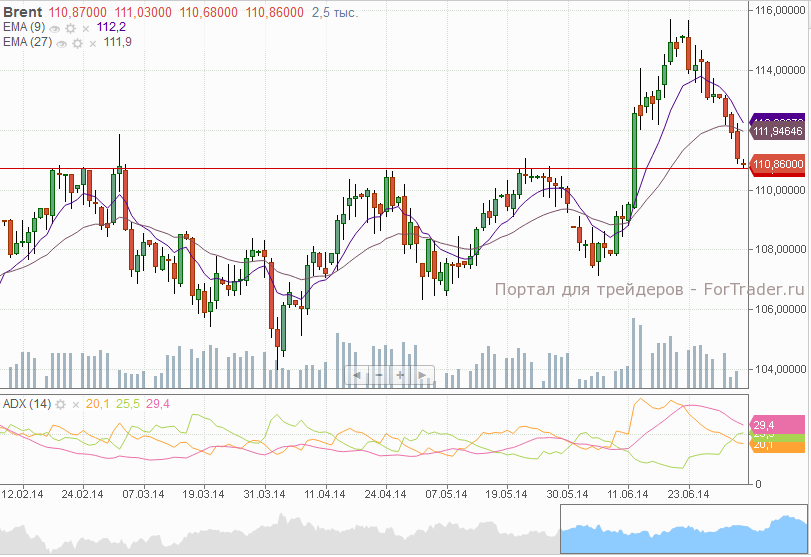Click the 24.02.14 date axis label
The image size is (811, 557).
[x=82, y=494]
